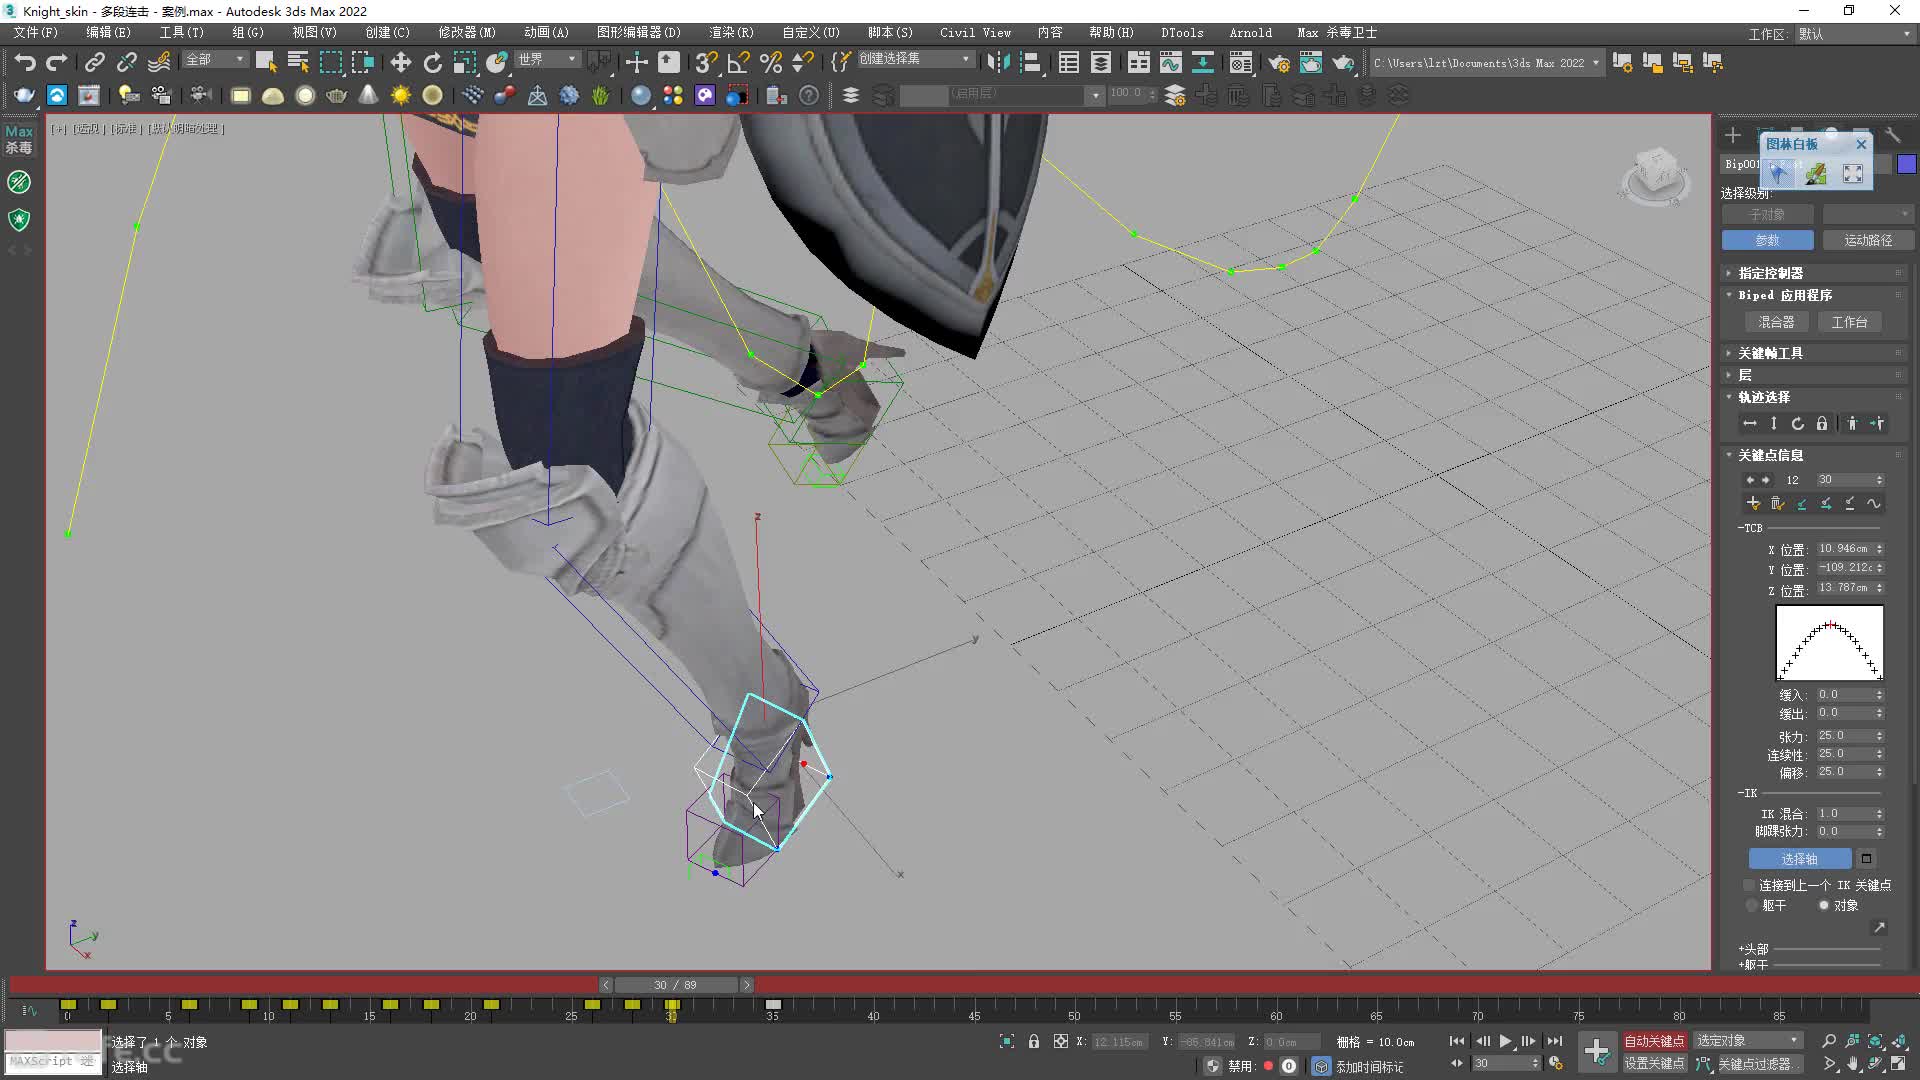The height and width of the screenshot is (1080, 1920).
Task: Expand the 指定控制器 rollout
Action: pos(1815,273)
